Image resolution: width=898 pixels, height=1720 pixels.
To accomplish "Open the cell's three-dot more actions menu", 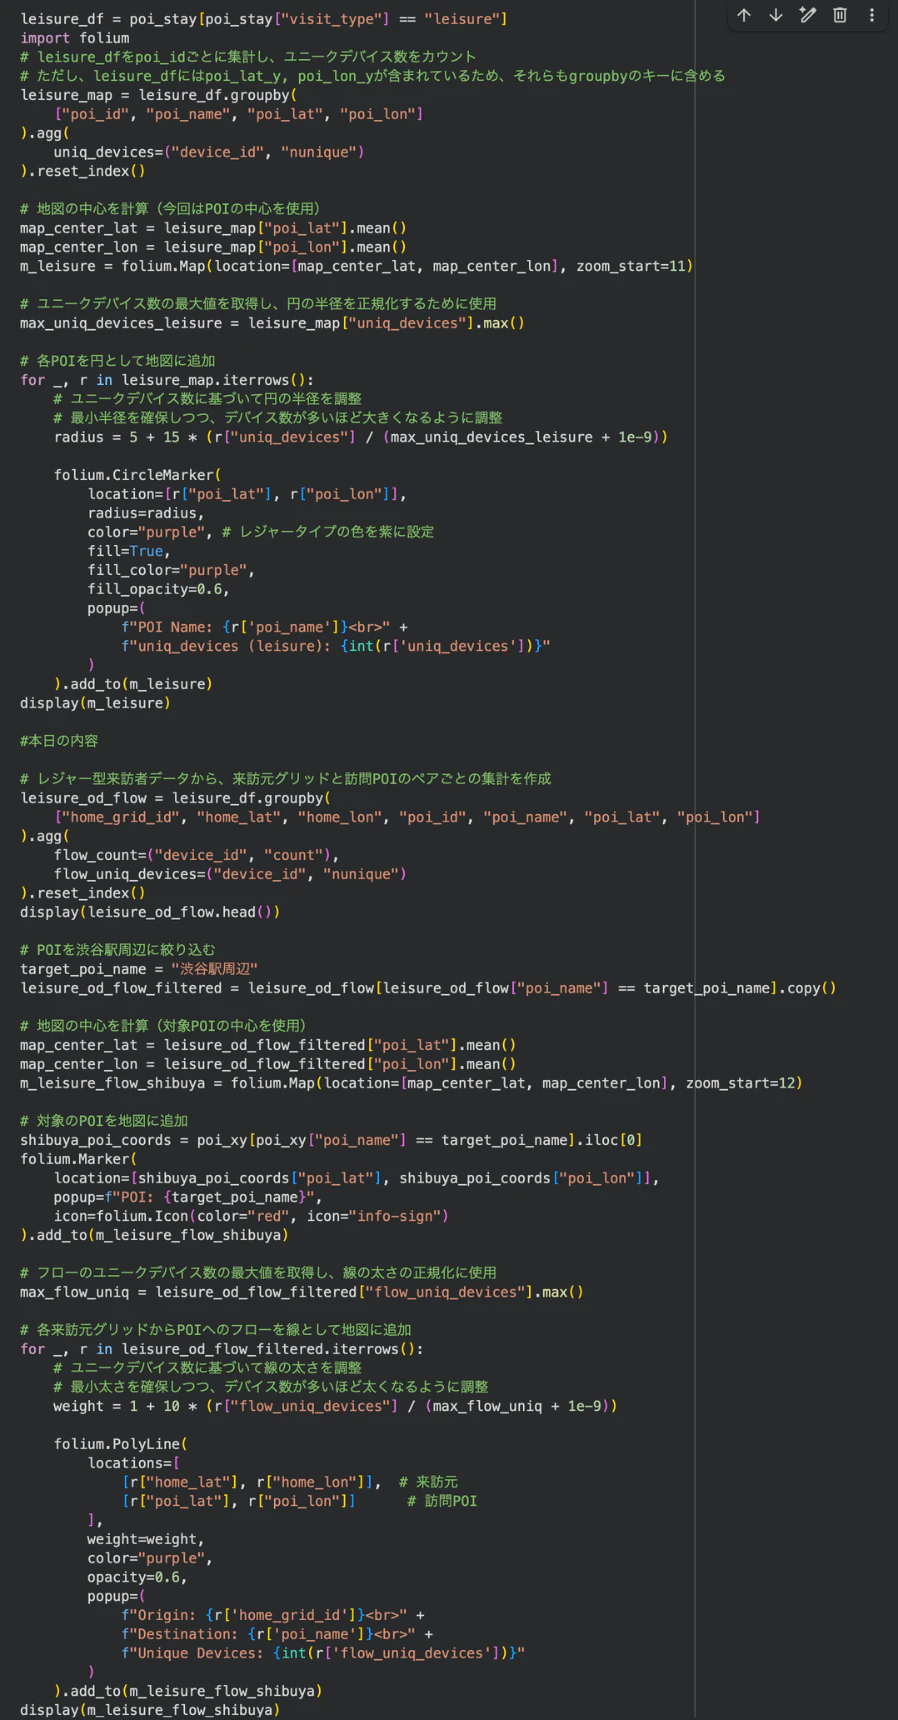I will [872, 15].
